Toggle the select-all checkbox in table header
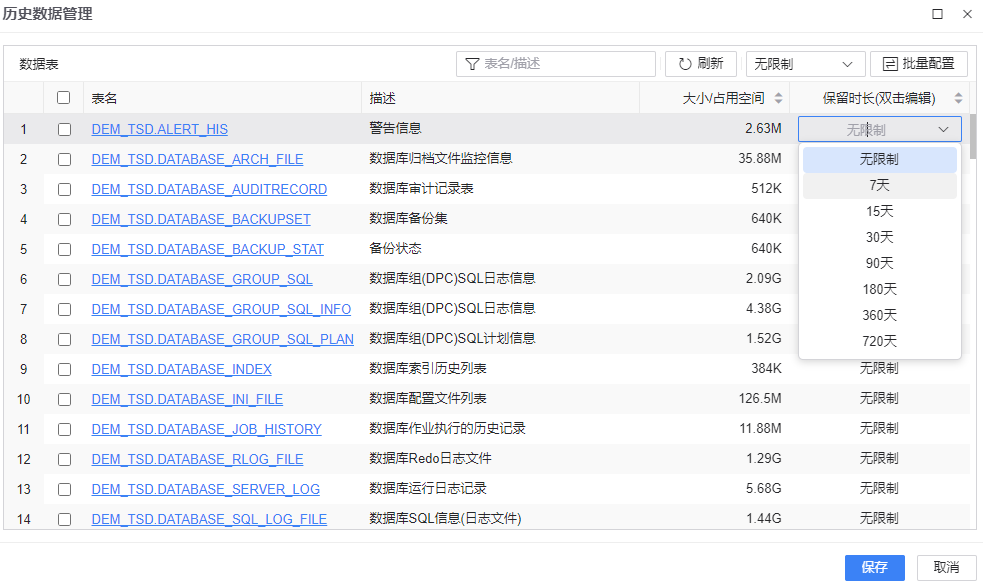This screenshot has width=983, height=586. pos(63,97)
